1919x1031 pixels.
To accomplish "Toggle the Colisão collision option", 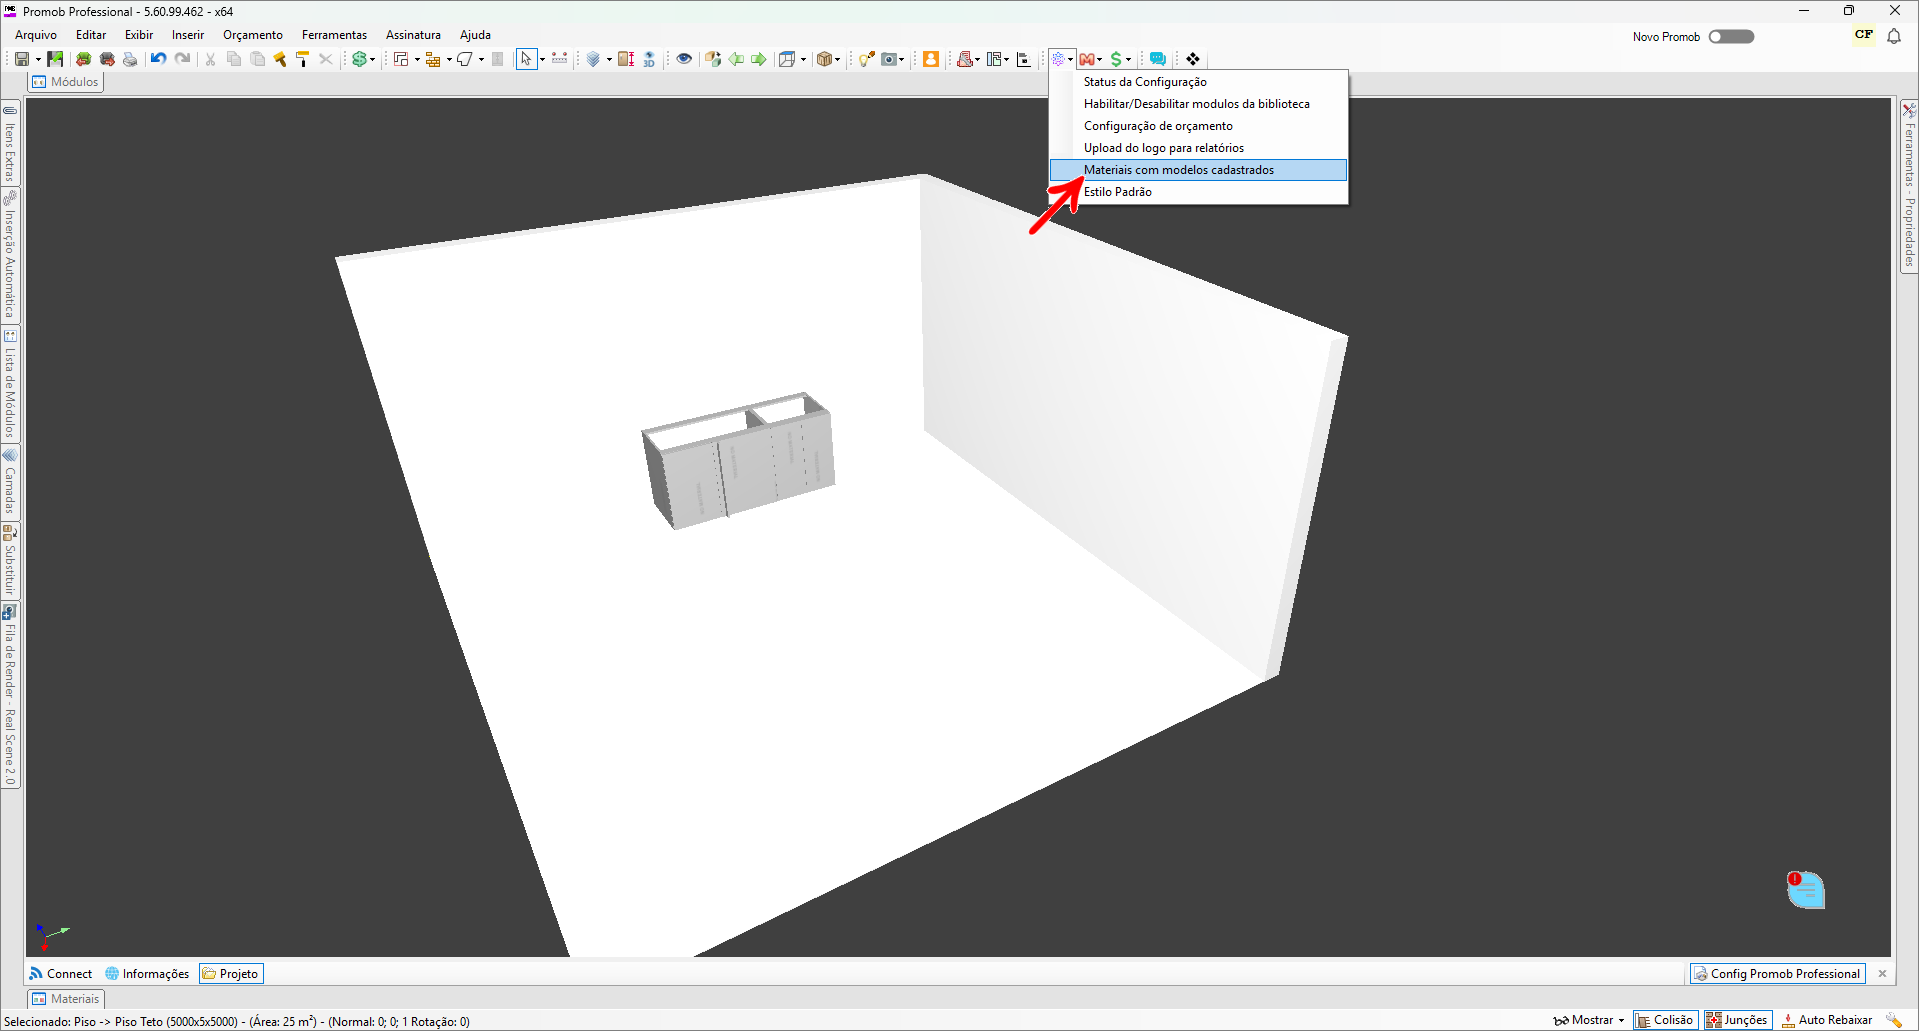I will (x=1665, y=1020).
